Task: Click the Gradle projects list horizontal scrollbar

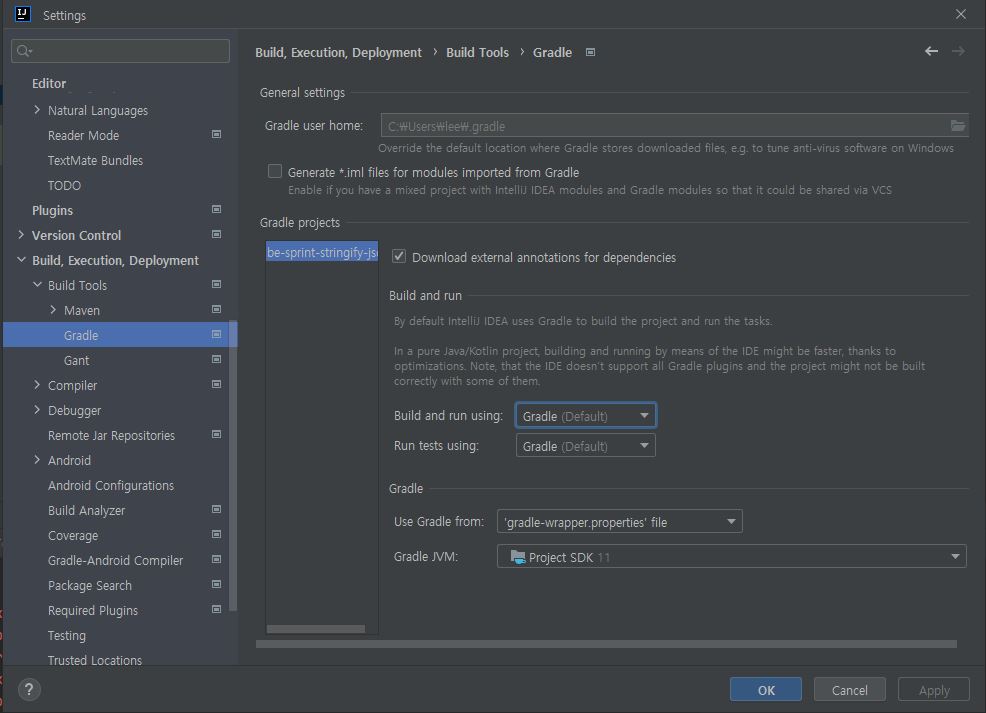Action: click(x=316, y=629)
